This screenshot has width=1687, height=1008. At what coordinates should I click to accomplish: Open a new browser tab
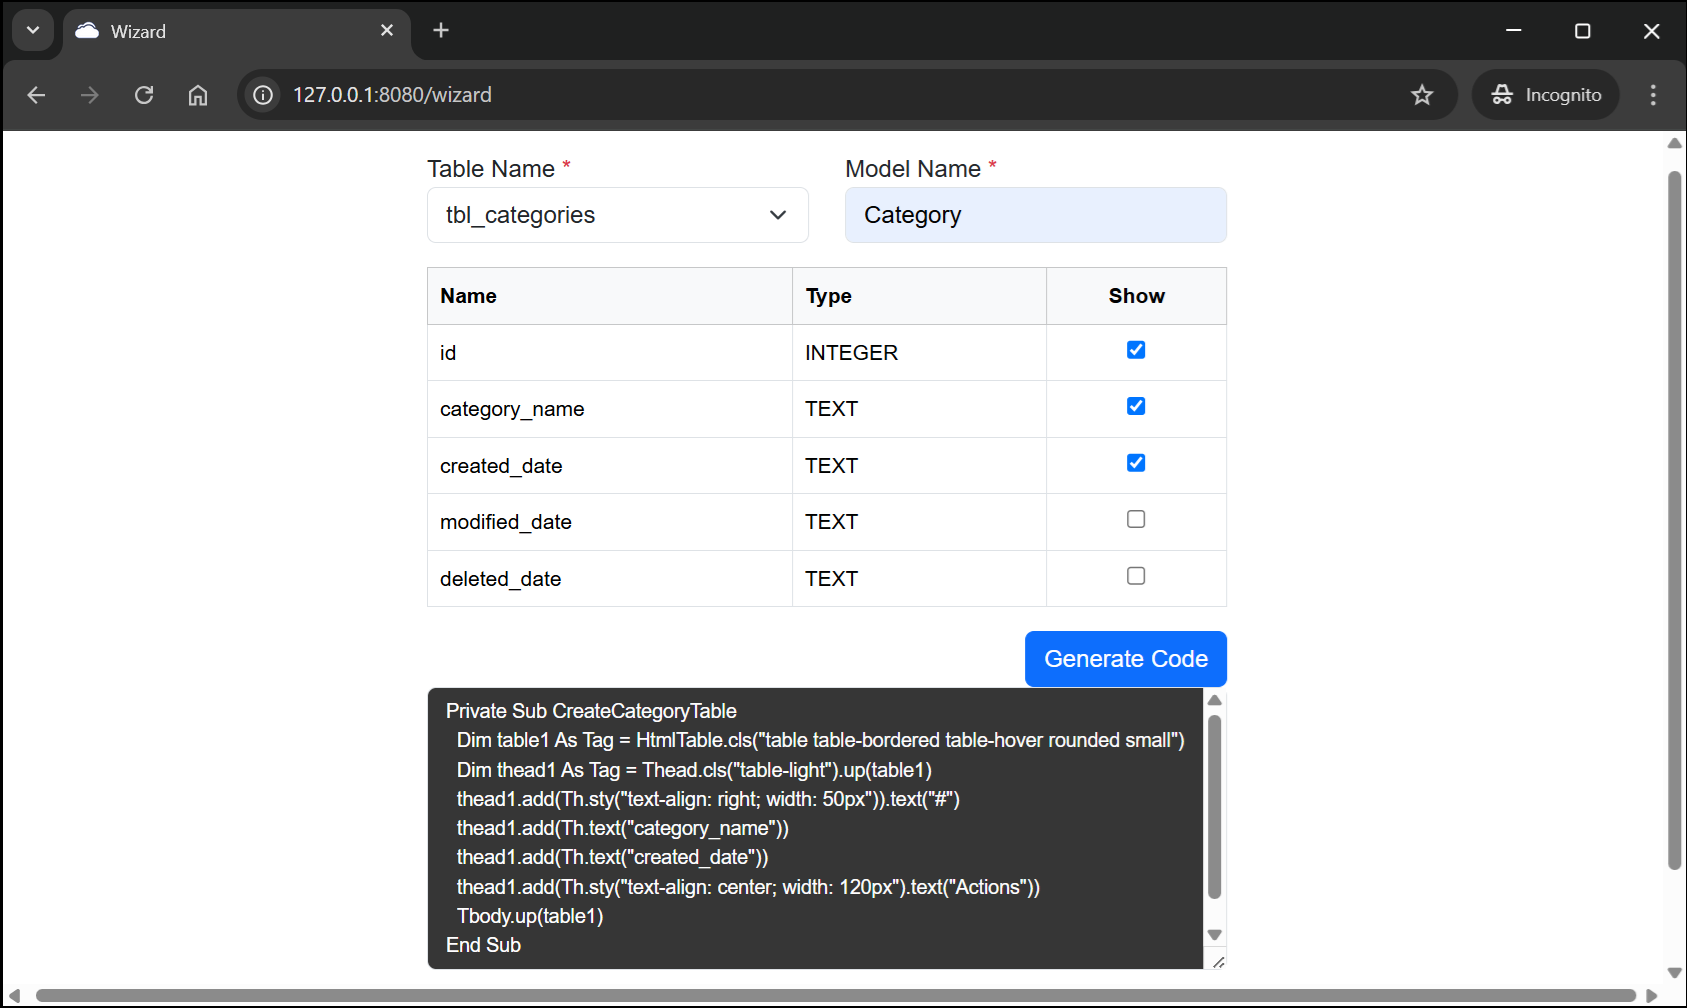(441, 31)
